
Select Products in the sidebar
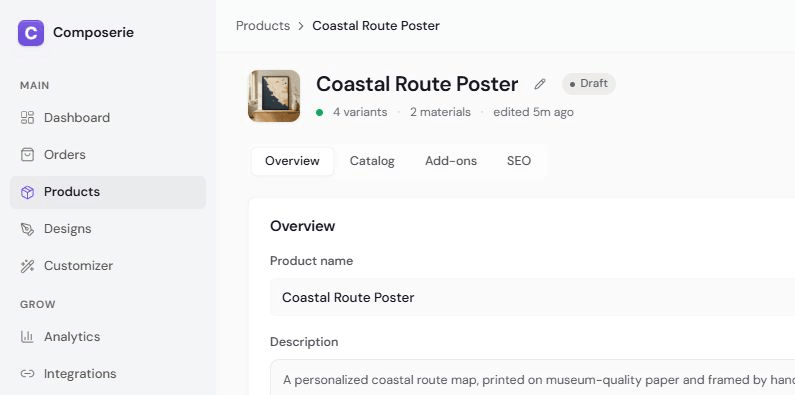(108, 192)
